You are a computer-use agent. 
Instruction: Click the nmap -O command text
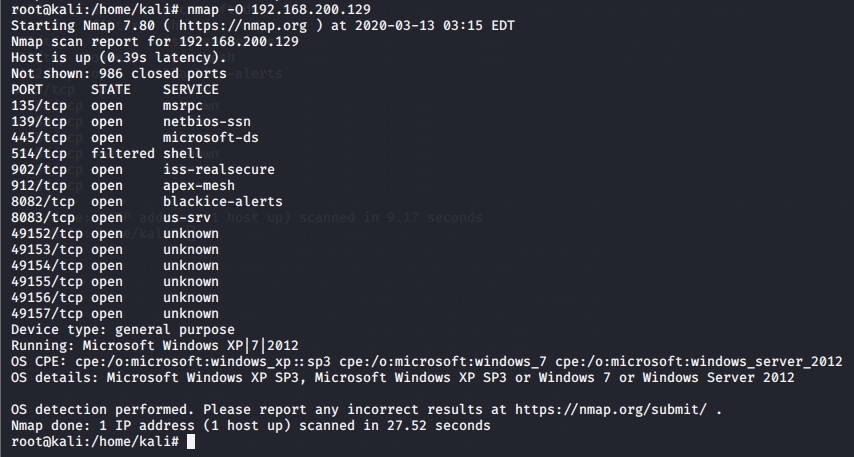[252, 9]
